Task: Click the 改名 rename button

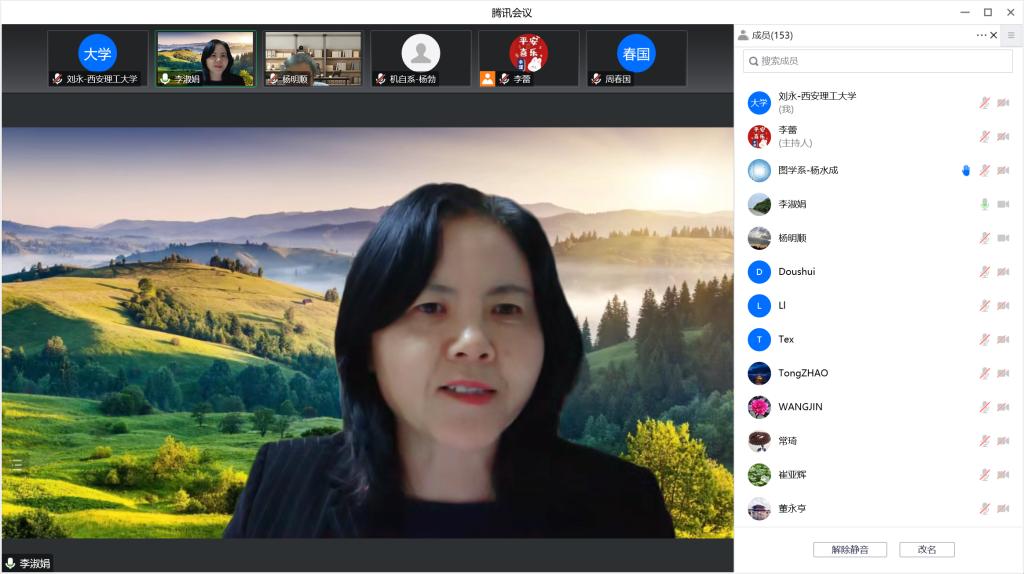Action: [x=926, y=549]
